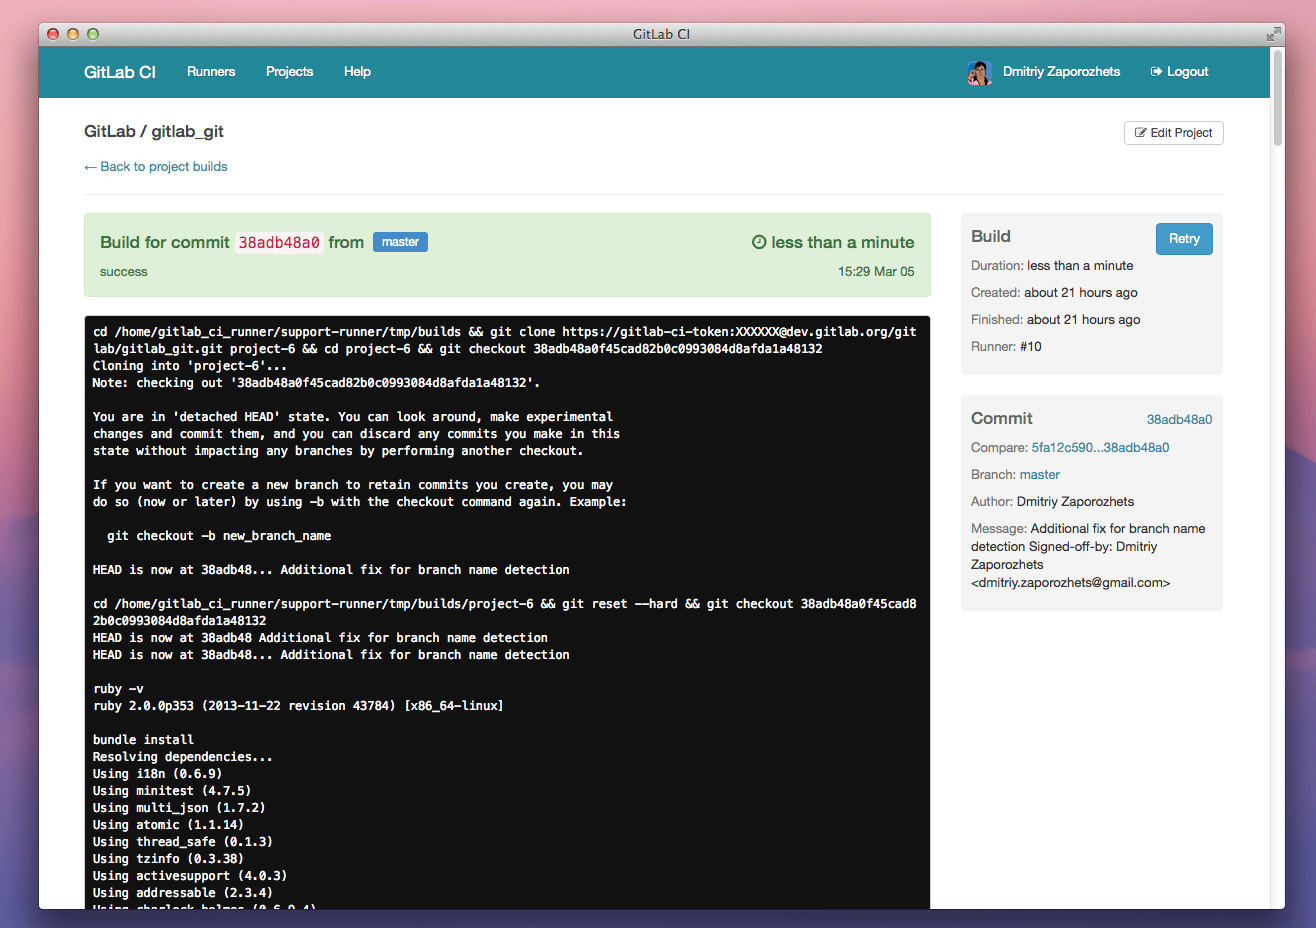Open the Projects page
Viewport: 1316px width, 928px height.
(289, 71)
